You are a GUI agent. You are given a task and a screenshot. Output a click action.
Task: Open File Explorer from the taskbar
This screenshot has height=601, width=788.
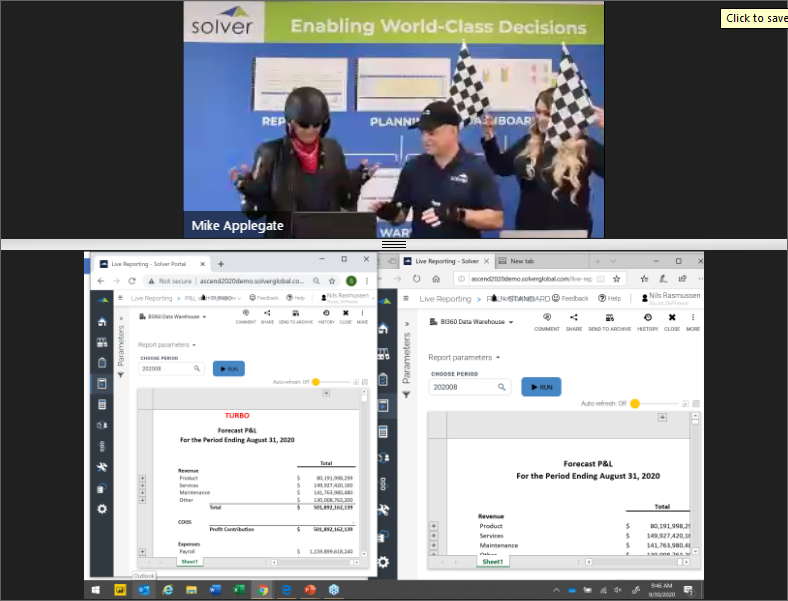click(191, 590)
